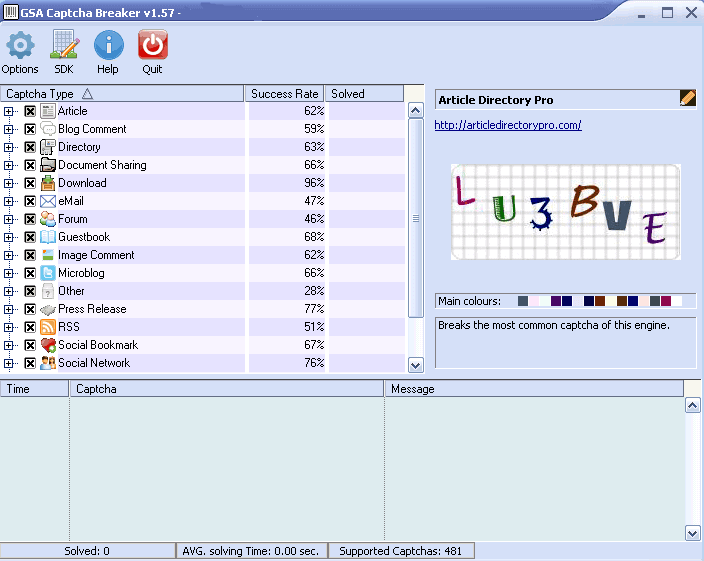This screenshot has width=704, height=561.
Task: Click the captcha list scrollbar thumb
Action: [x=416, y=218]
